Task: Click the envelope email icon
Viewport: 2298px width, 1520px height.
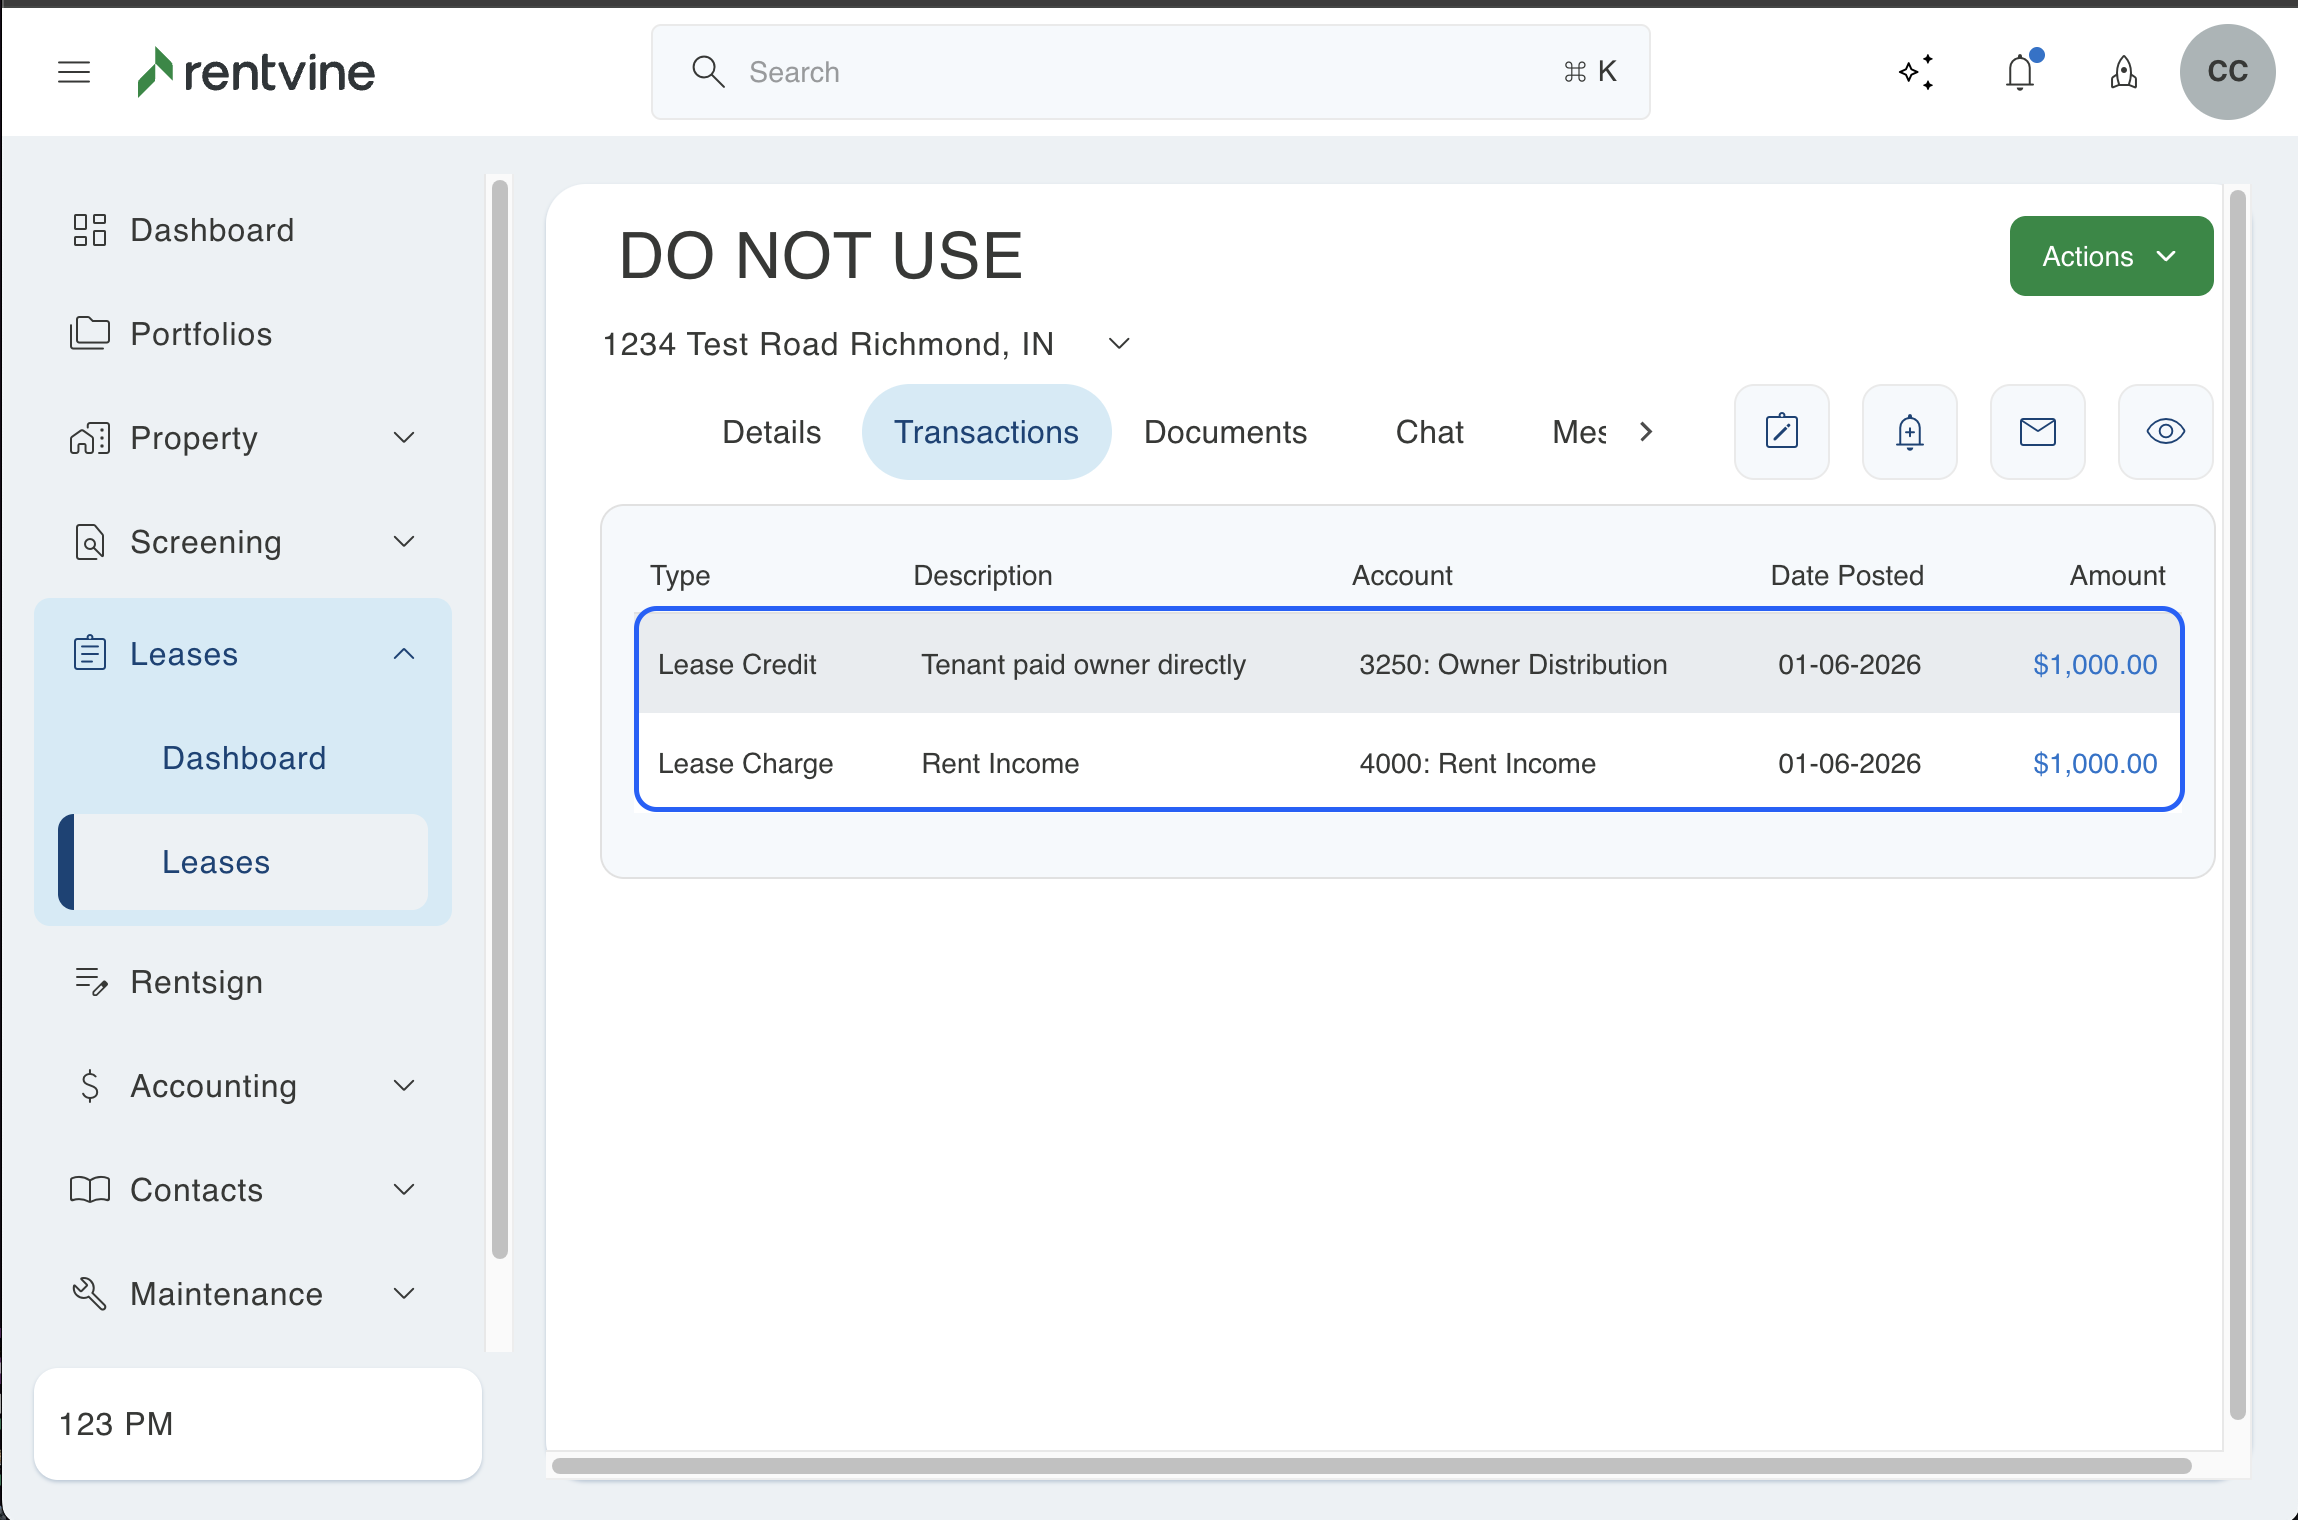Action: (2037, 432)
